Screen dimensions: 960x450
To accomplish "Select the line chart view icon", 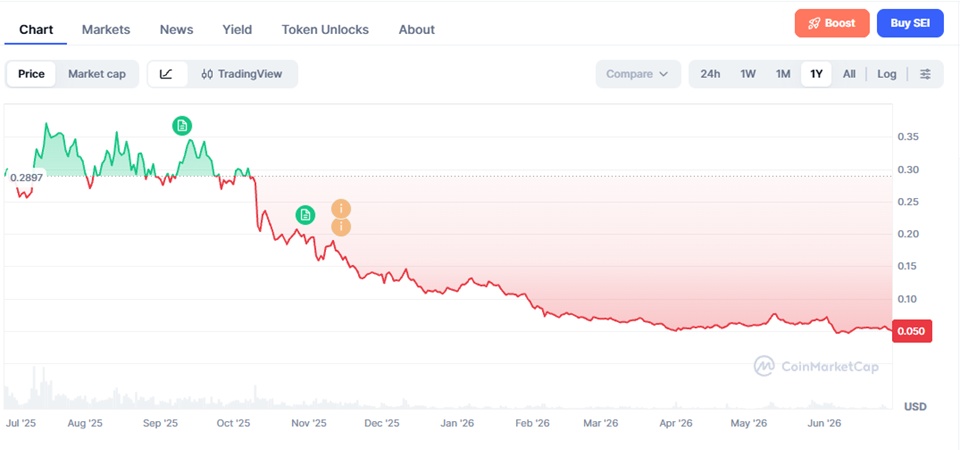I will 166,74.
